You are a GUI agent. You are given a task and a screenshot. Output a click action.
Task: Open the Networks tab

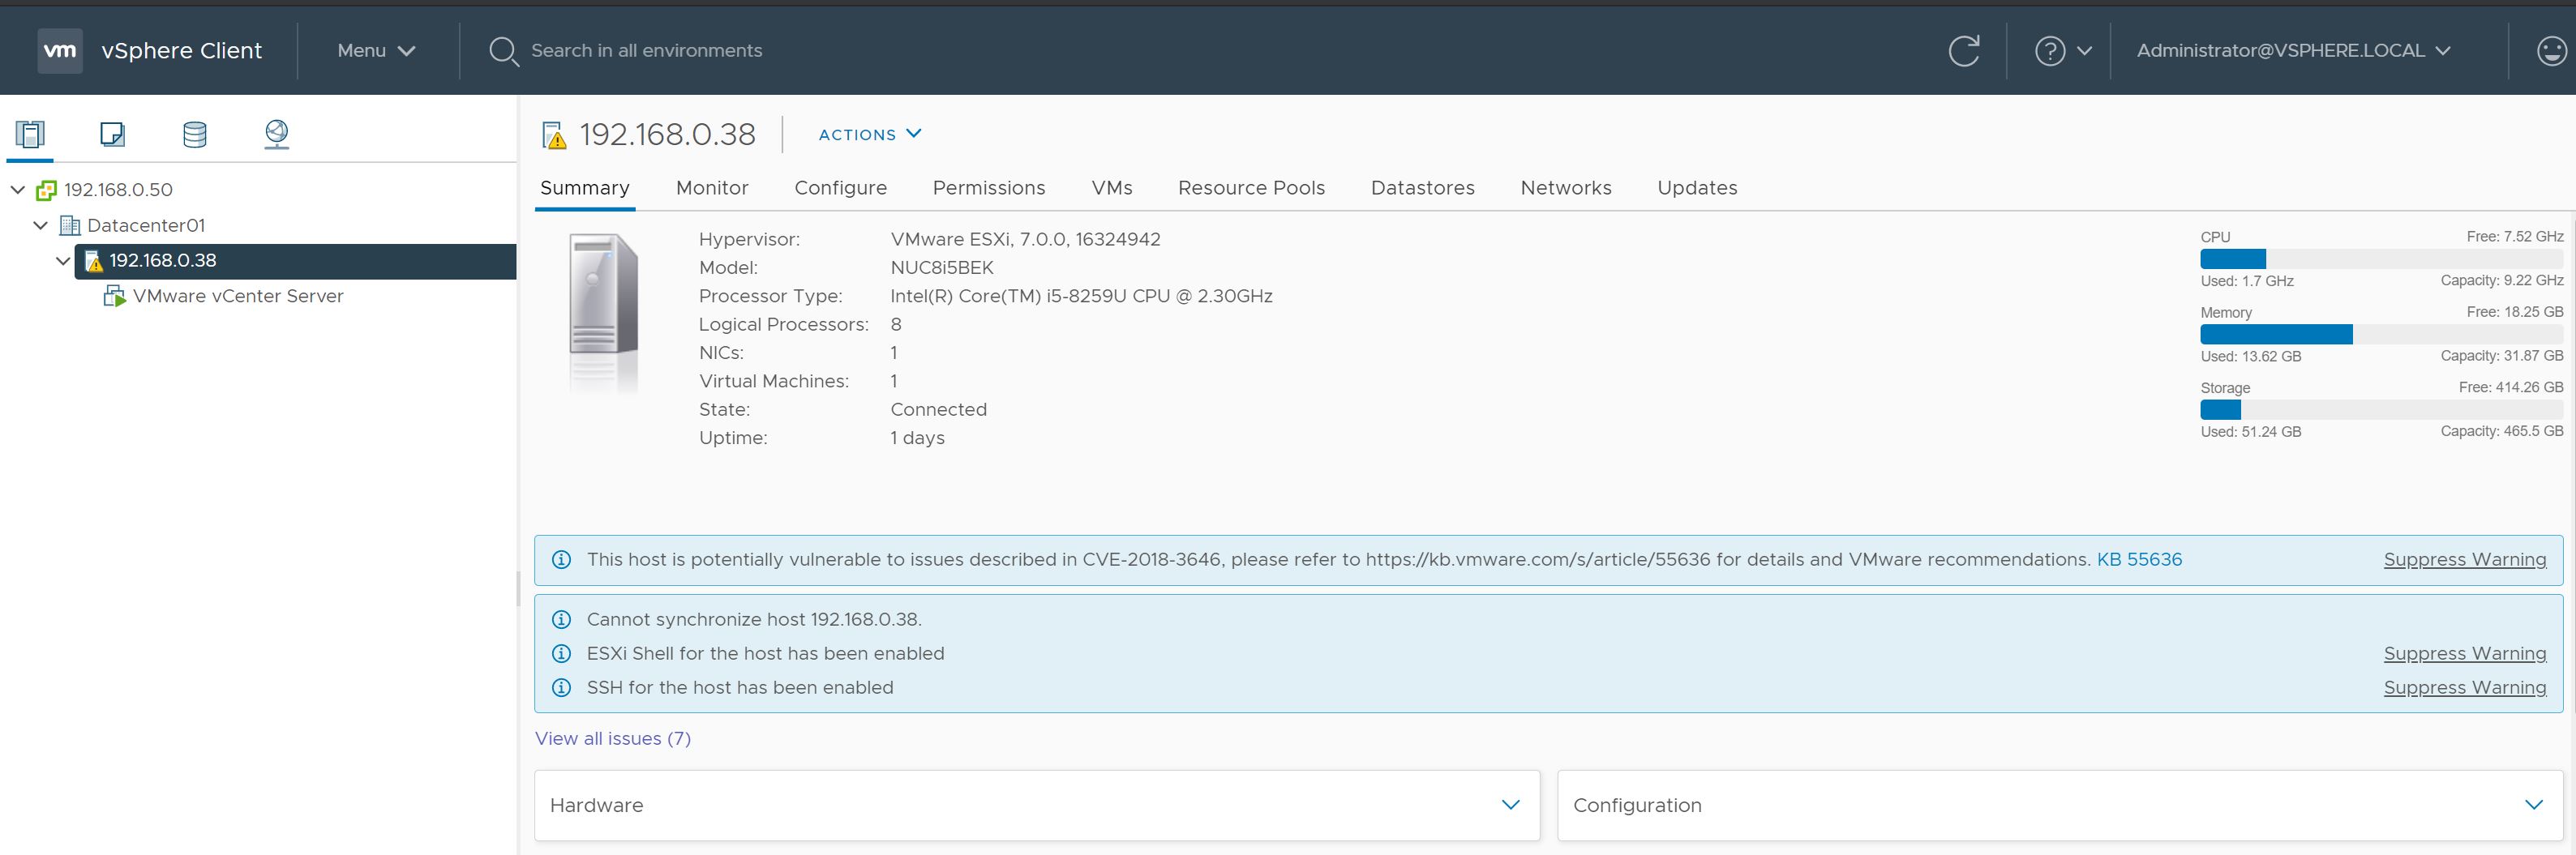[1566, 188]
